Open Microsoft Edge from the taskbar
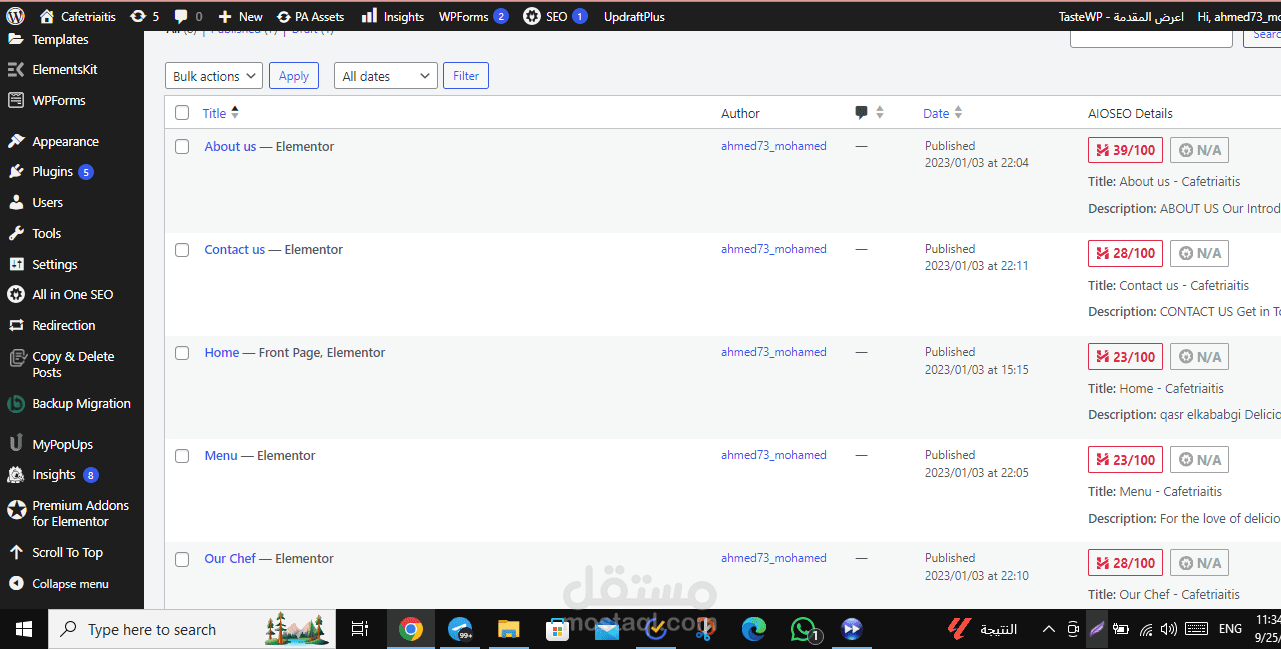Image resolution: width=1281 pixels, height=649 pixels. pos(754,629)
